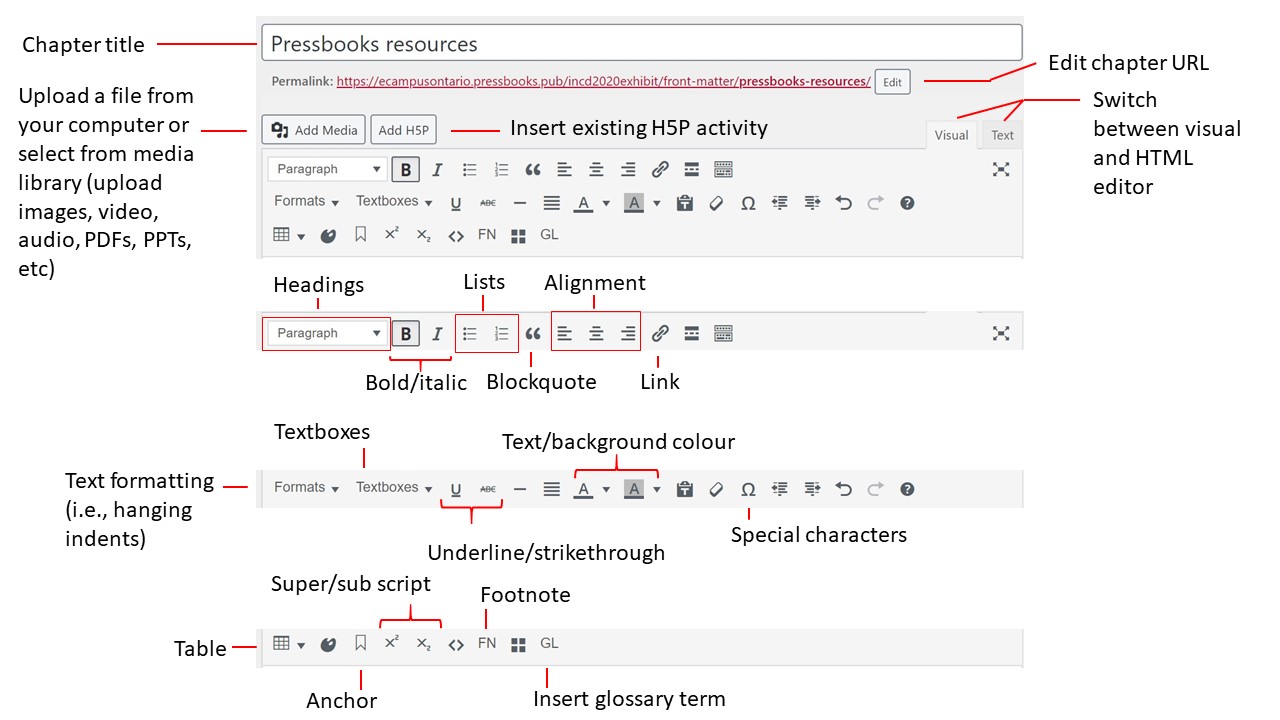The image size is (1280, 720).
Task: Insert glossary term GL in main editor
Action: (549, 235)
